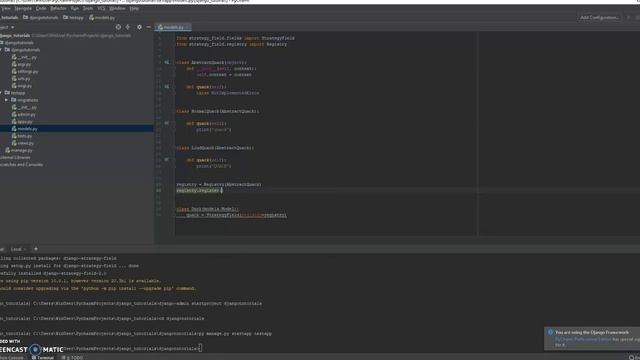This screenshot has width=640, height=360.
Task: Open the Code menu
Action: 41,8
